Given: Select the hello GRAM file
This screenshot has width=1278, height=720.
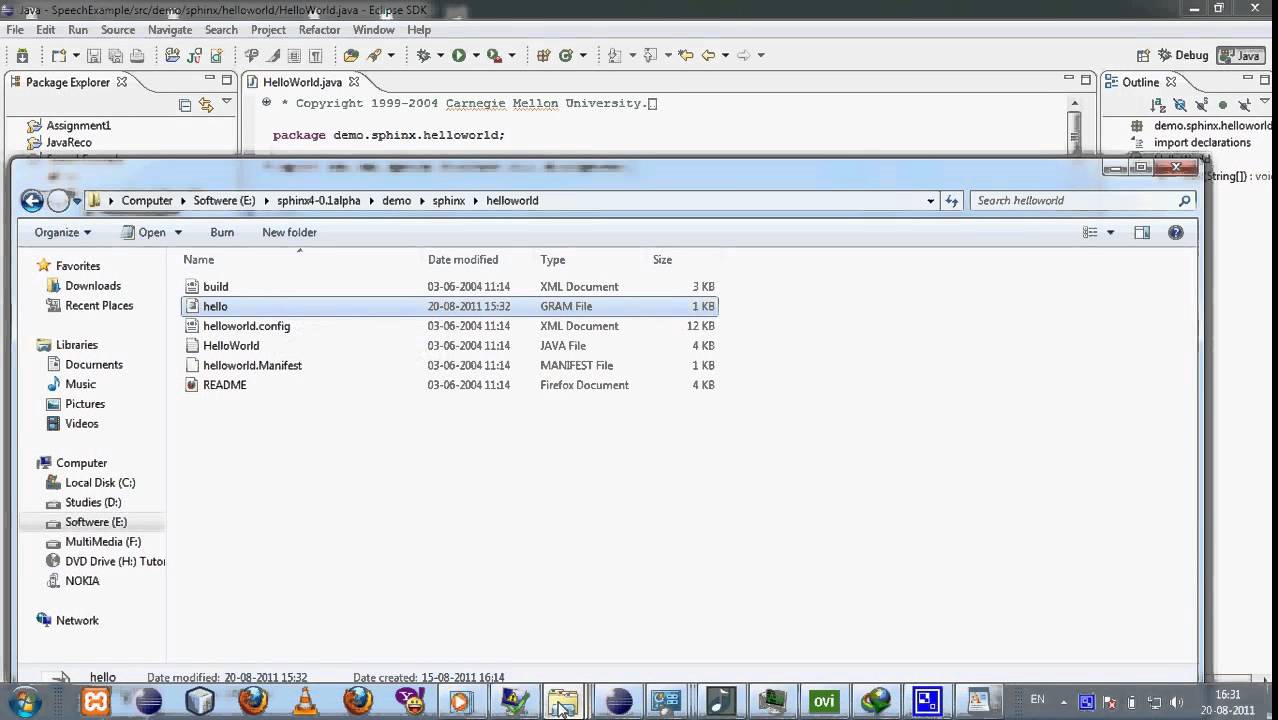Looking at the screenshot, I should (x=449, y=306).
